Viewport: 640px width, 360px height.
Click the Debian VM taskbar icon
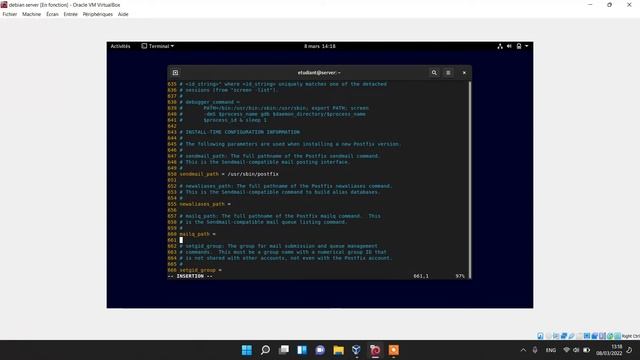pyautogui.click(x=375, y=350)
